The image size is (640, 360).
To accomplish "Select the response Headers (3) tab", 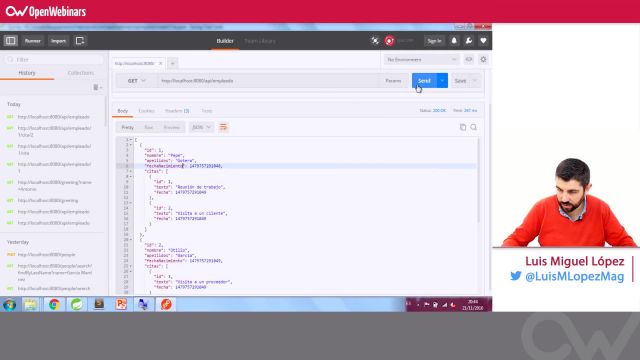I will click(x=177, y=111).
